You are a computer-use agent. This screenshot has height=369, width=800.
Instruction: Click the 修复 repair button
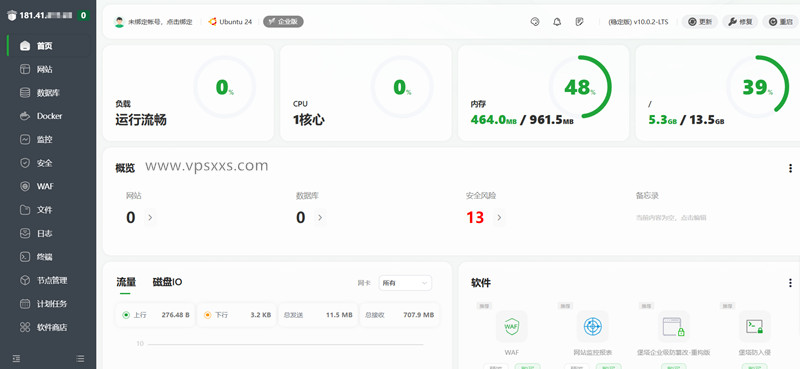click(x=740, y=22)
